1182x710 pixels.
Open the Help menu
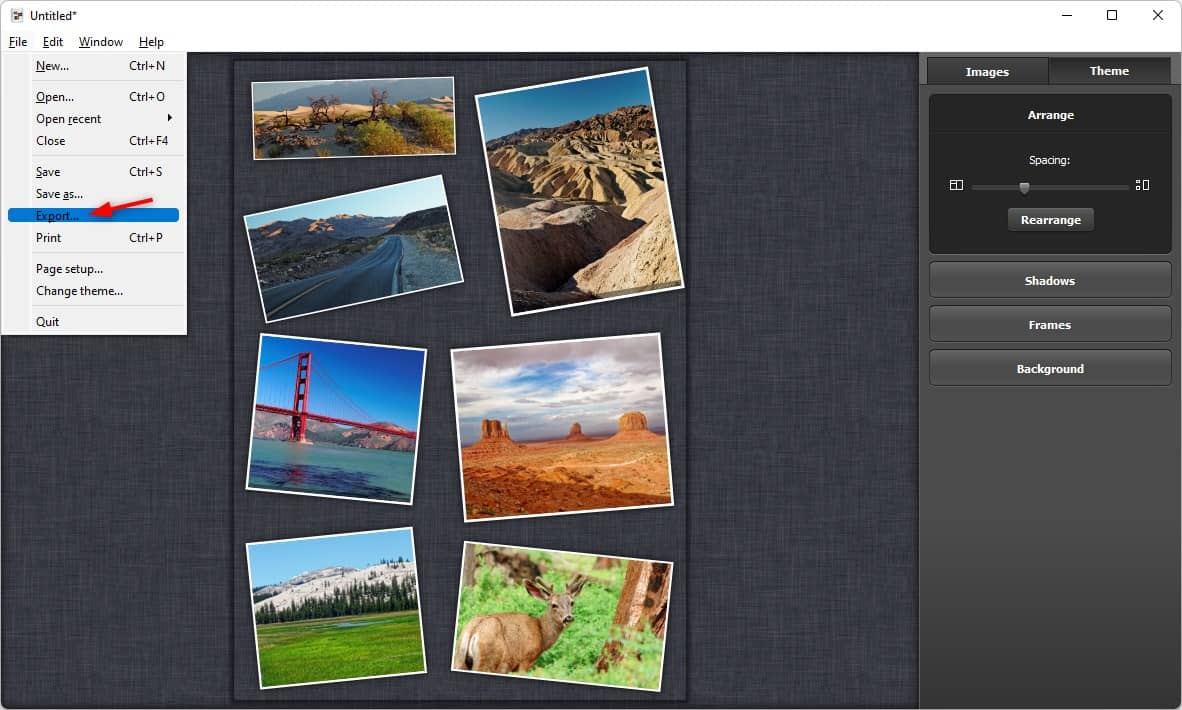tap(151, 42)
